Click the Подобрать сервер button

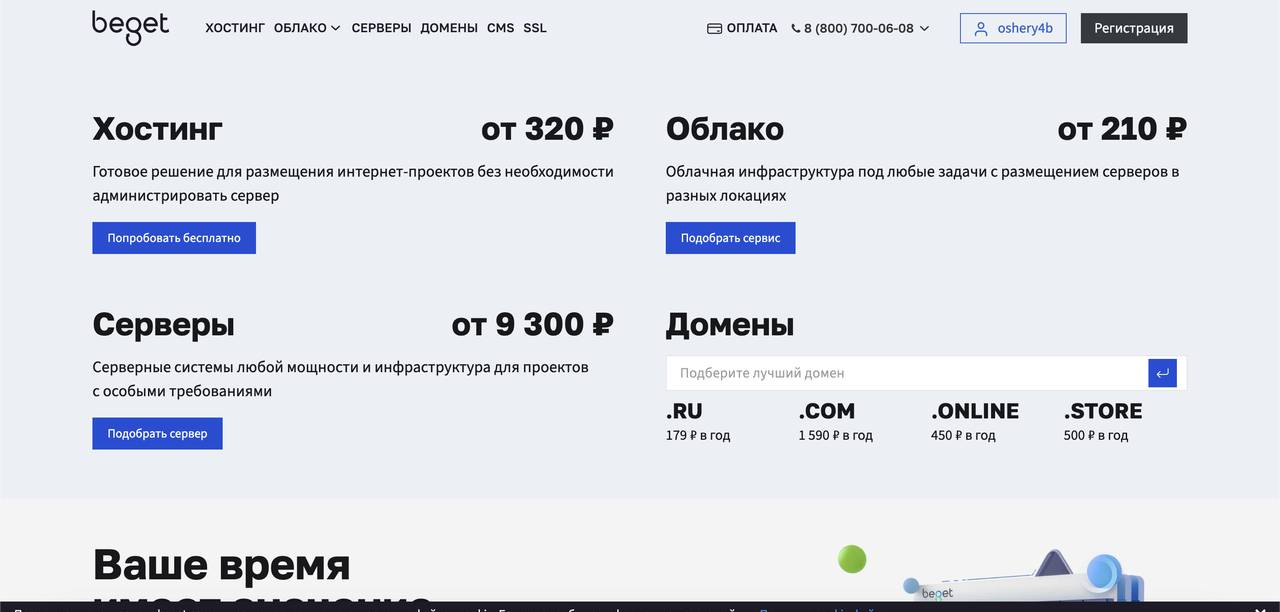click(x=158, y=433)
